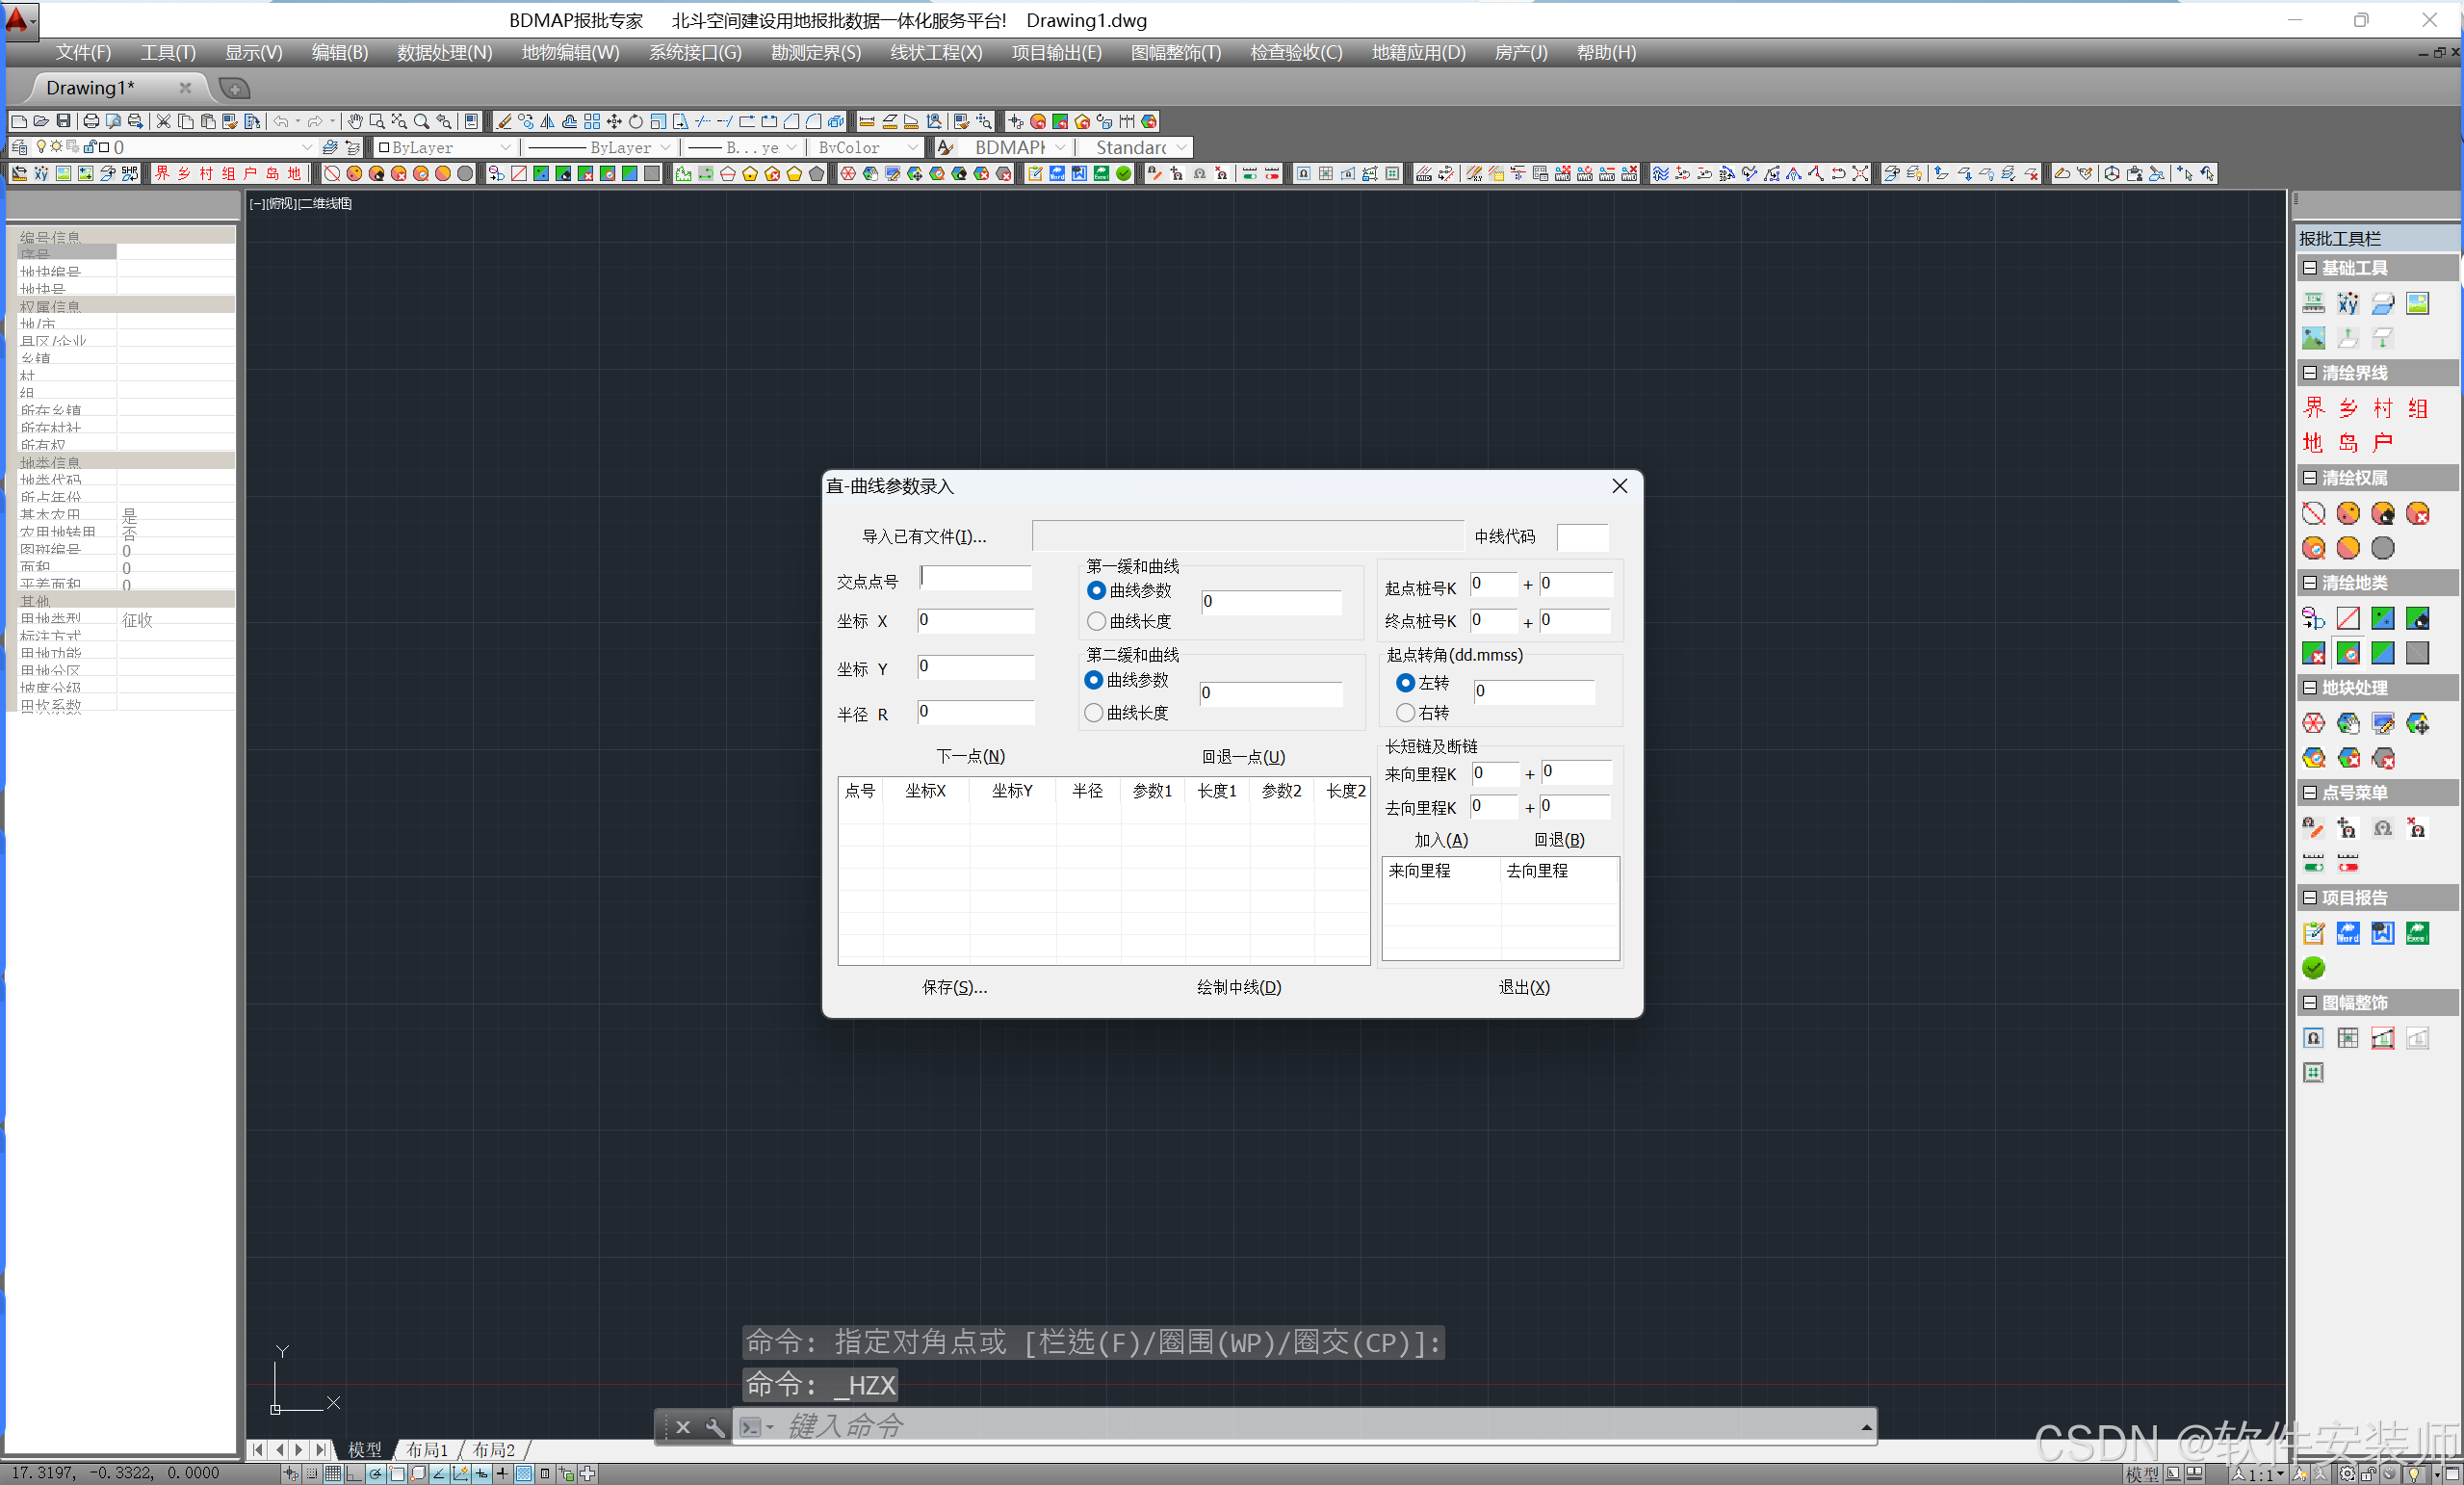
Task: Click the Rotate tool icon
Action: click(636, 121)
